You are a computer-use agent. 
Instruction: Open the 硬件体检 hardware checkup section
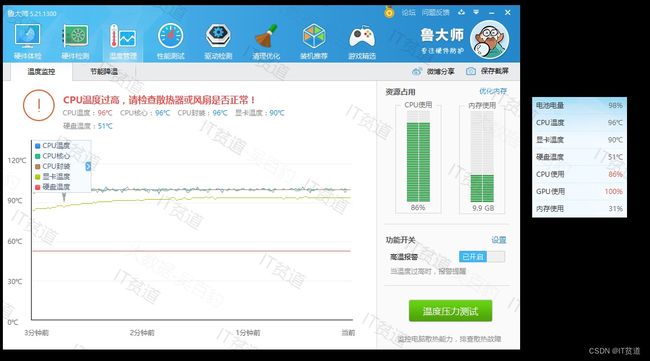pos(27,41)
